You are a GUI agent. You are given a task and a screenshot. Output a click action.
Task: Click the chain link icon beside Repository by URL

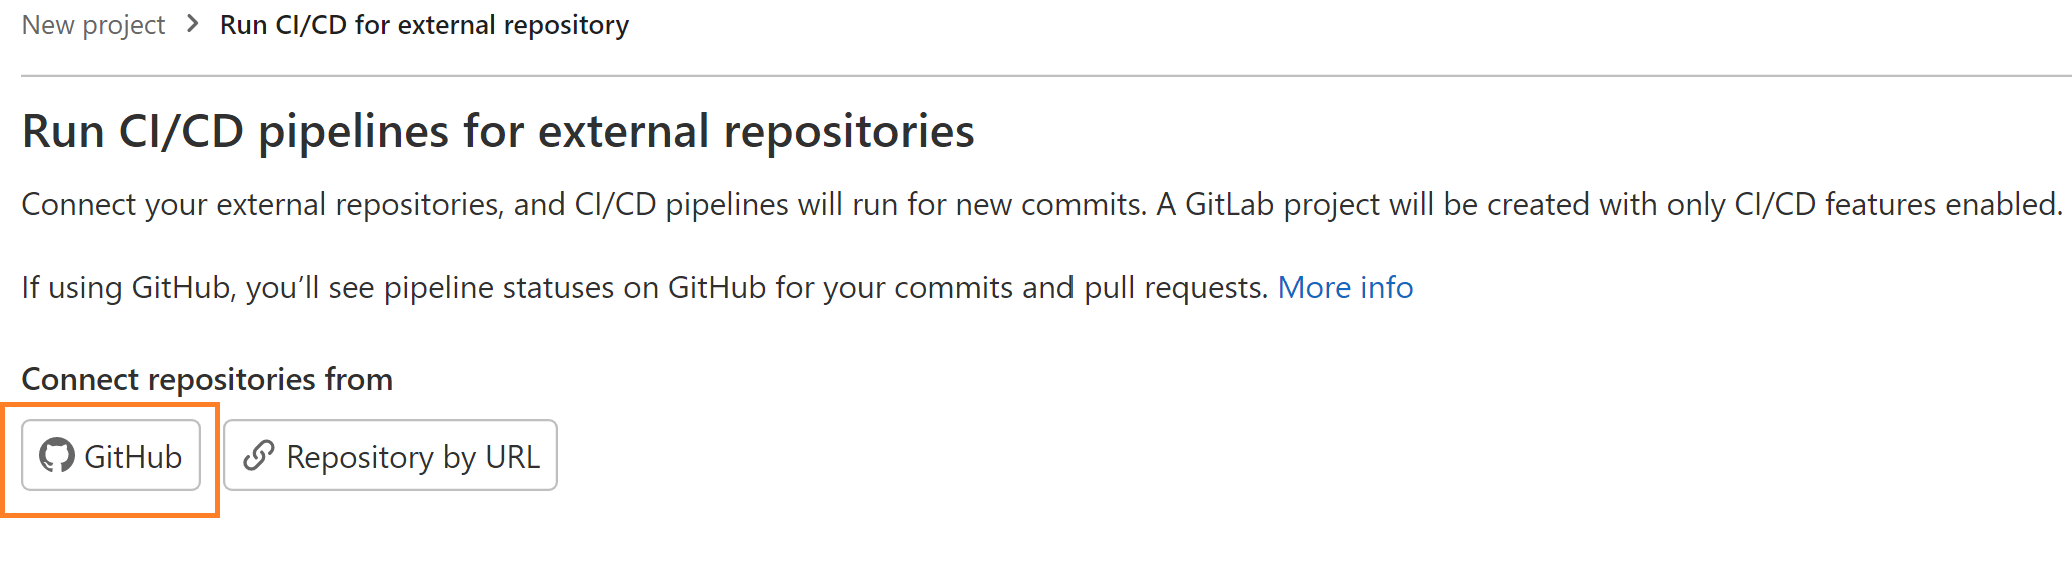point(259,456)
